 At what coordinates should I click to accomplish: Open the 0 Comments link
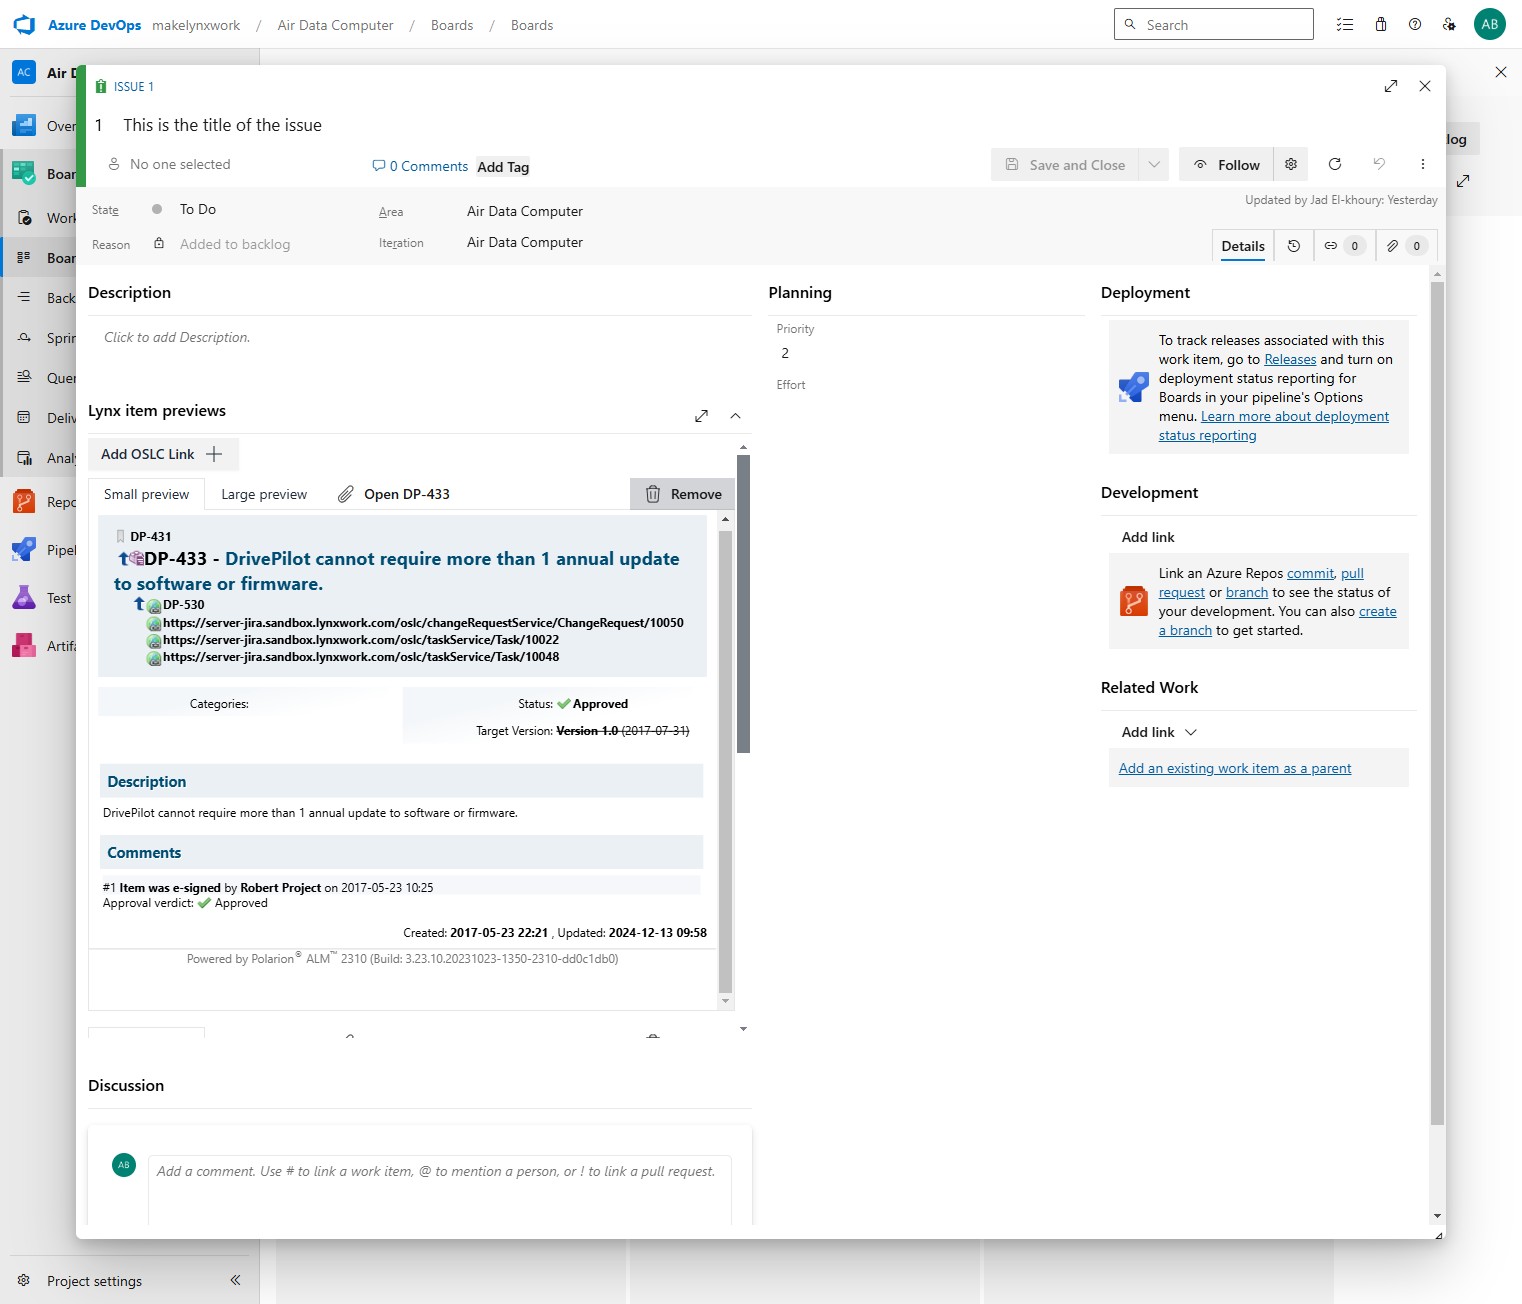(x=420, y=166)
